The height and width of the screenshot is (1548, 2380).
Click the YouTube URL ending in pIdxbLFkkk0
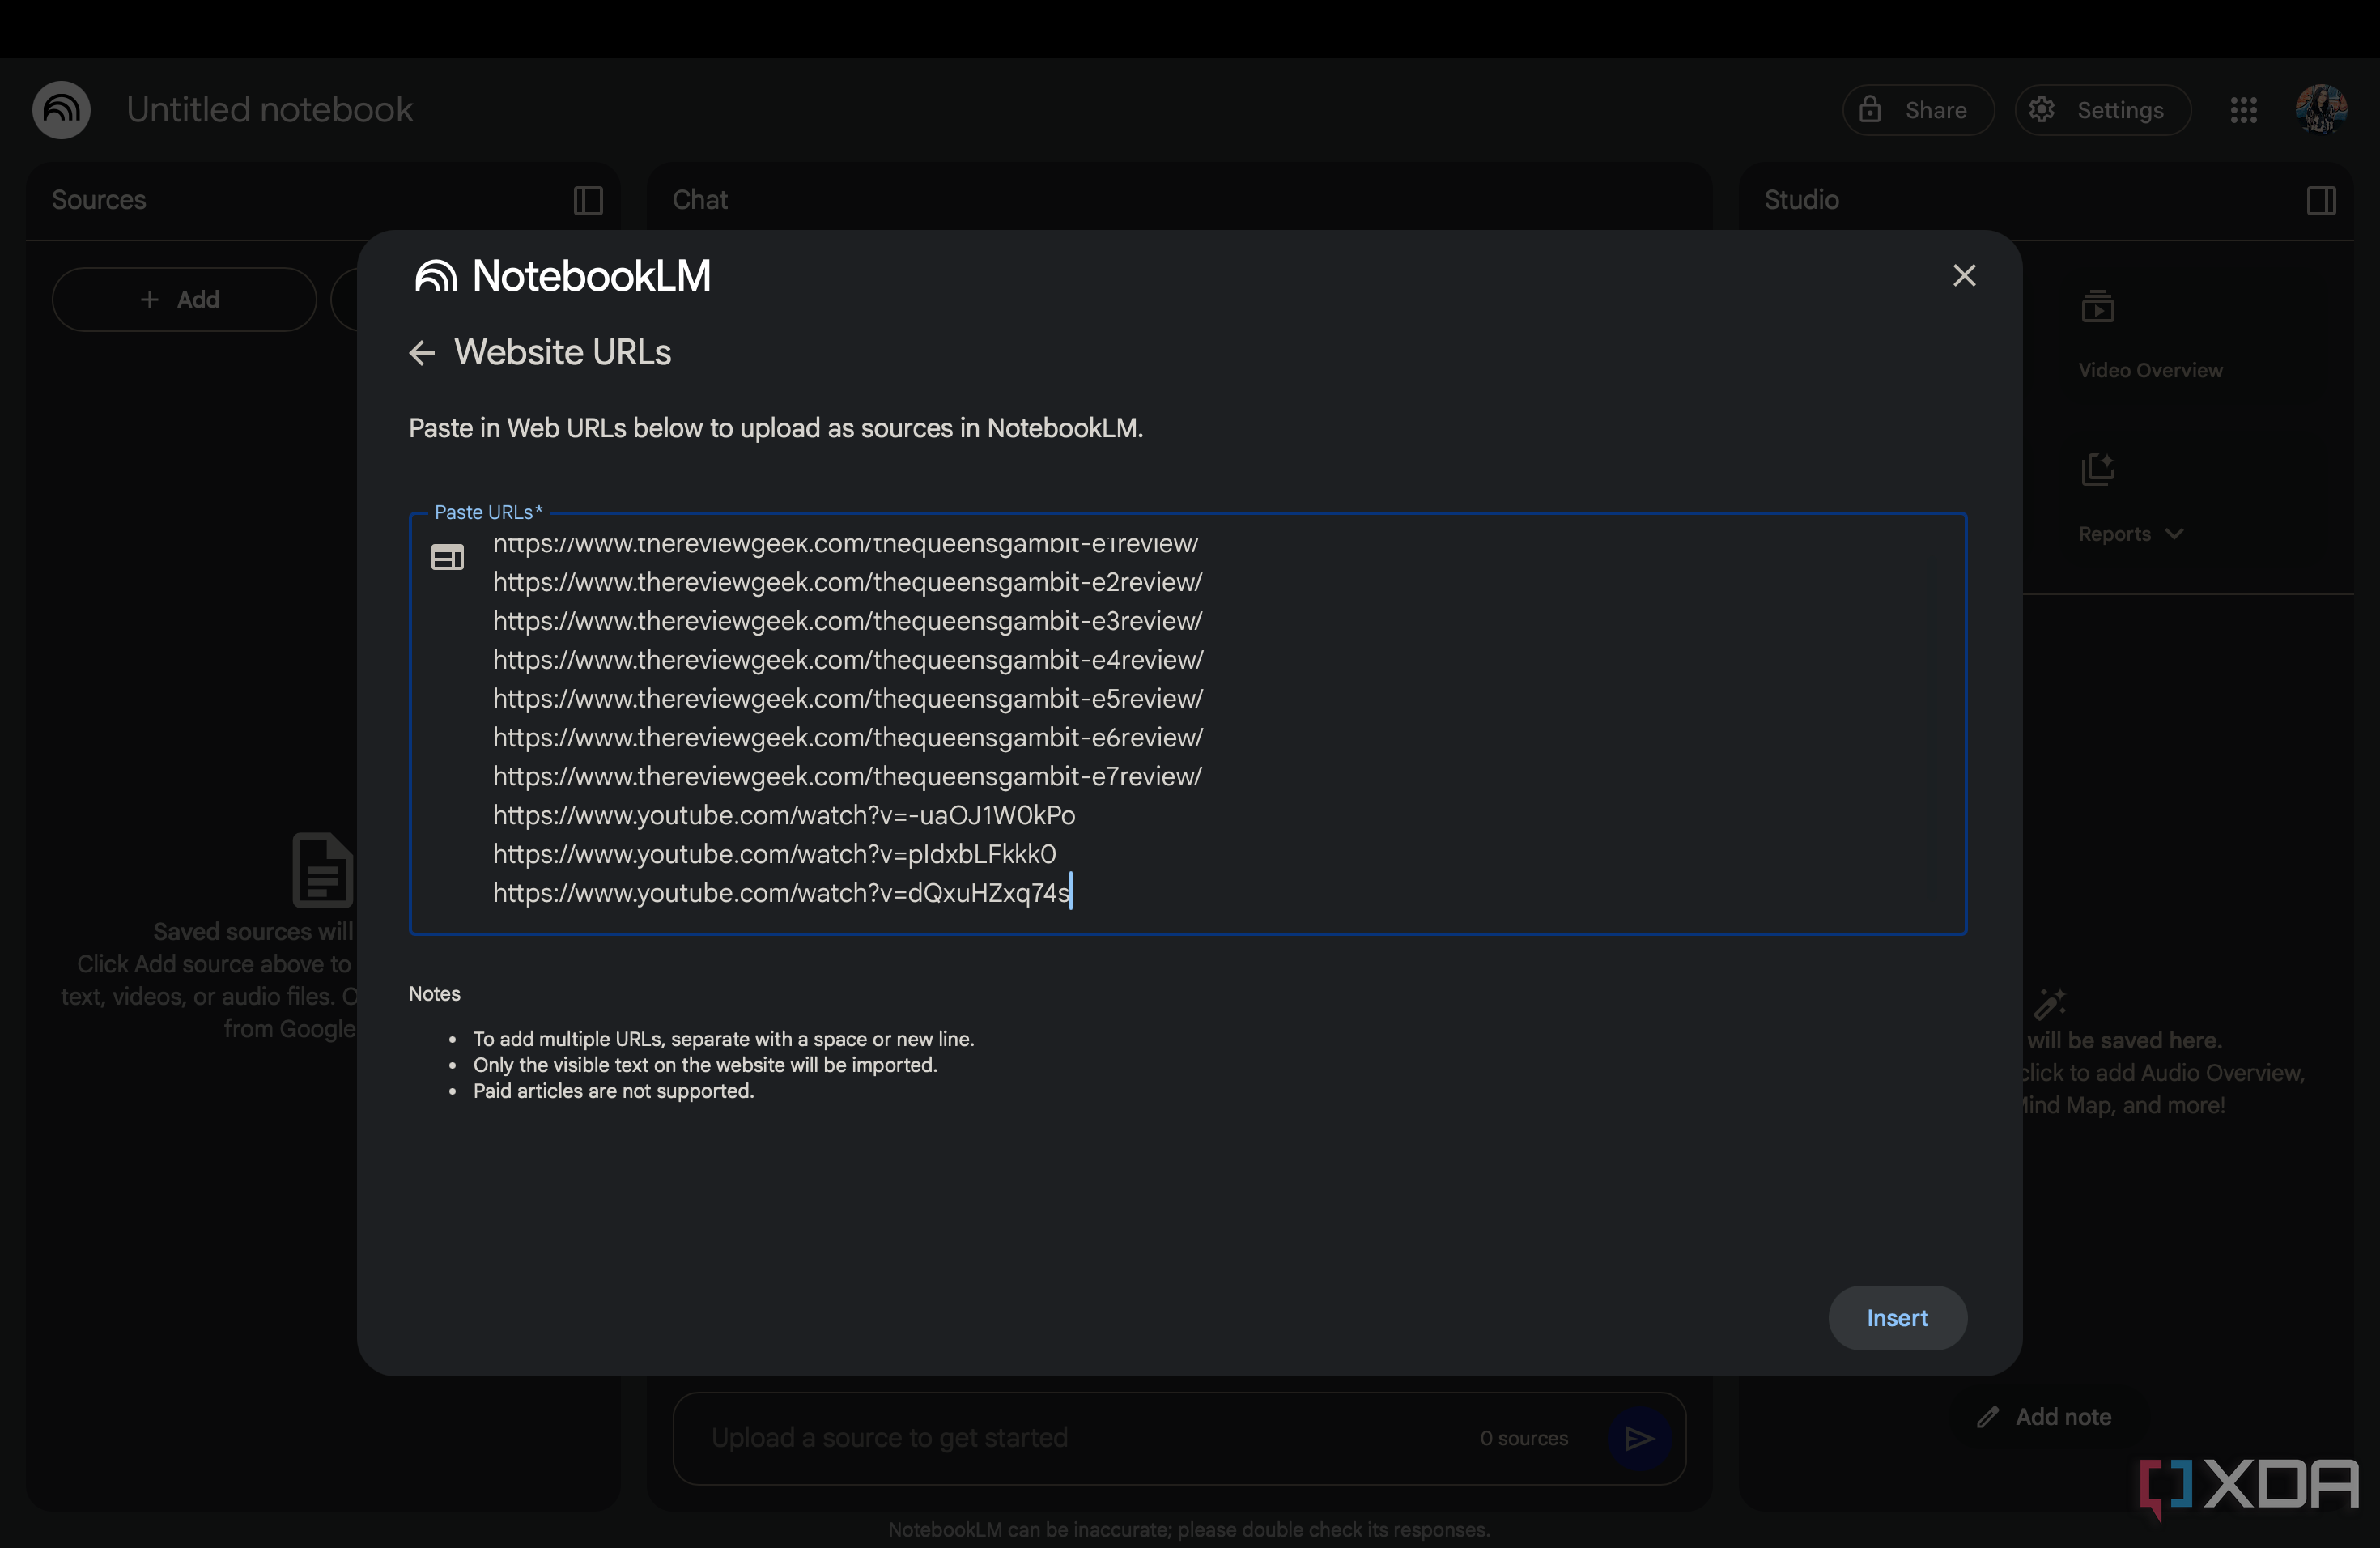pyautogui.click(x=774, y=855)
